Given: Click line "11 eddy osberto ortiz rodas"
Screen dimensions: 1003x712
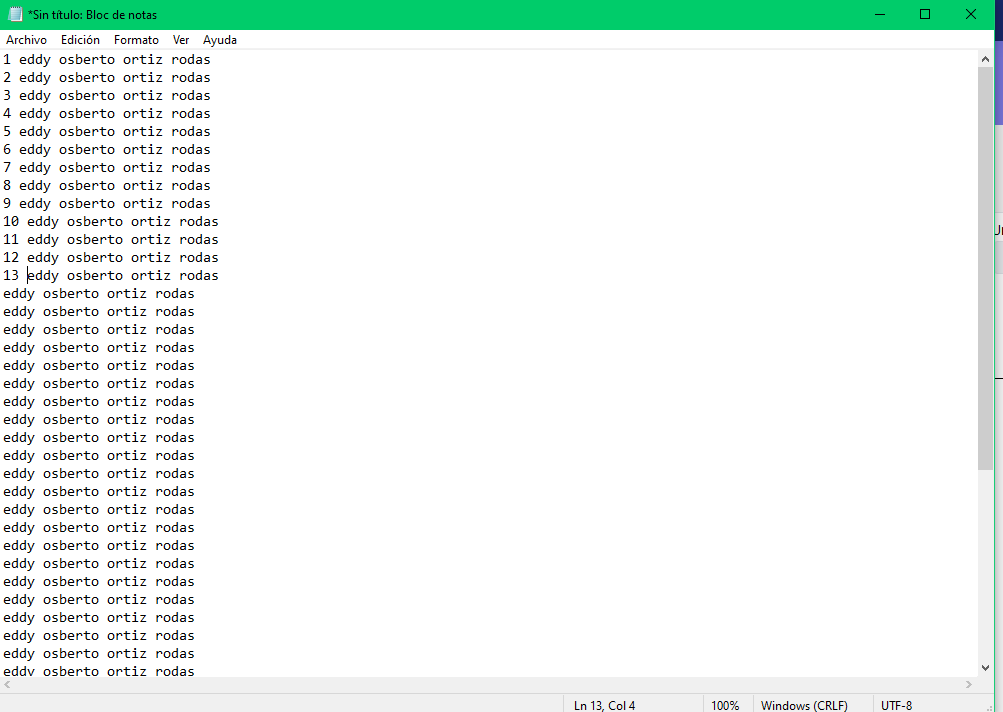Looking at the screenshot, I should tap(111, 239).
